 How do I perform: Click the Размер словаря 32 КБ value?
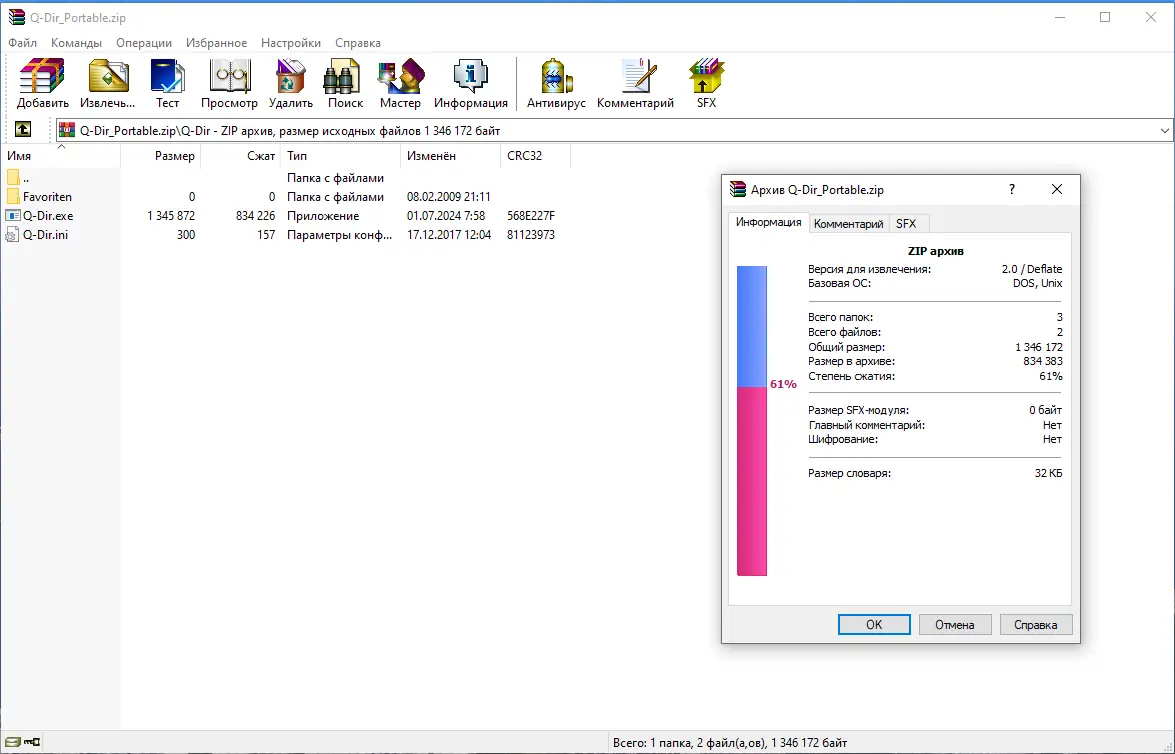(1048, 473)
